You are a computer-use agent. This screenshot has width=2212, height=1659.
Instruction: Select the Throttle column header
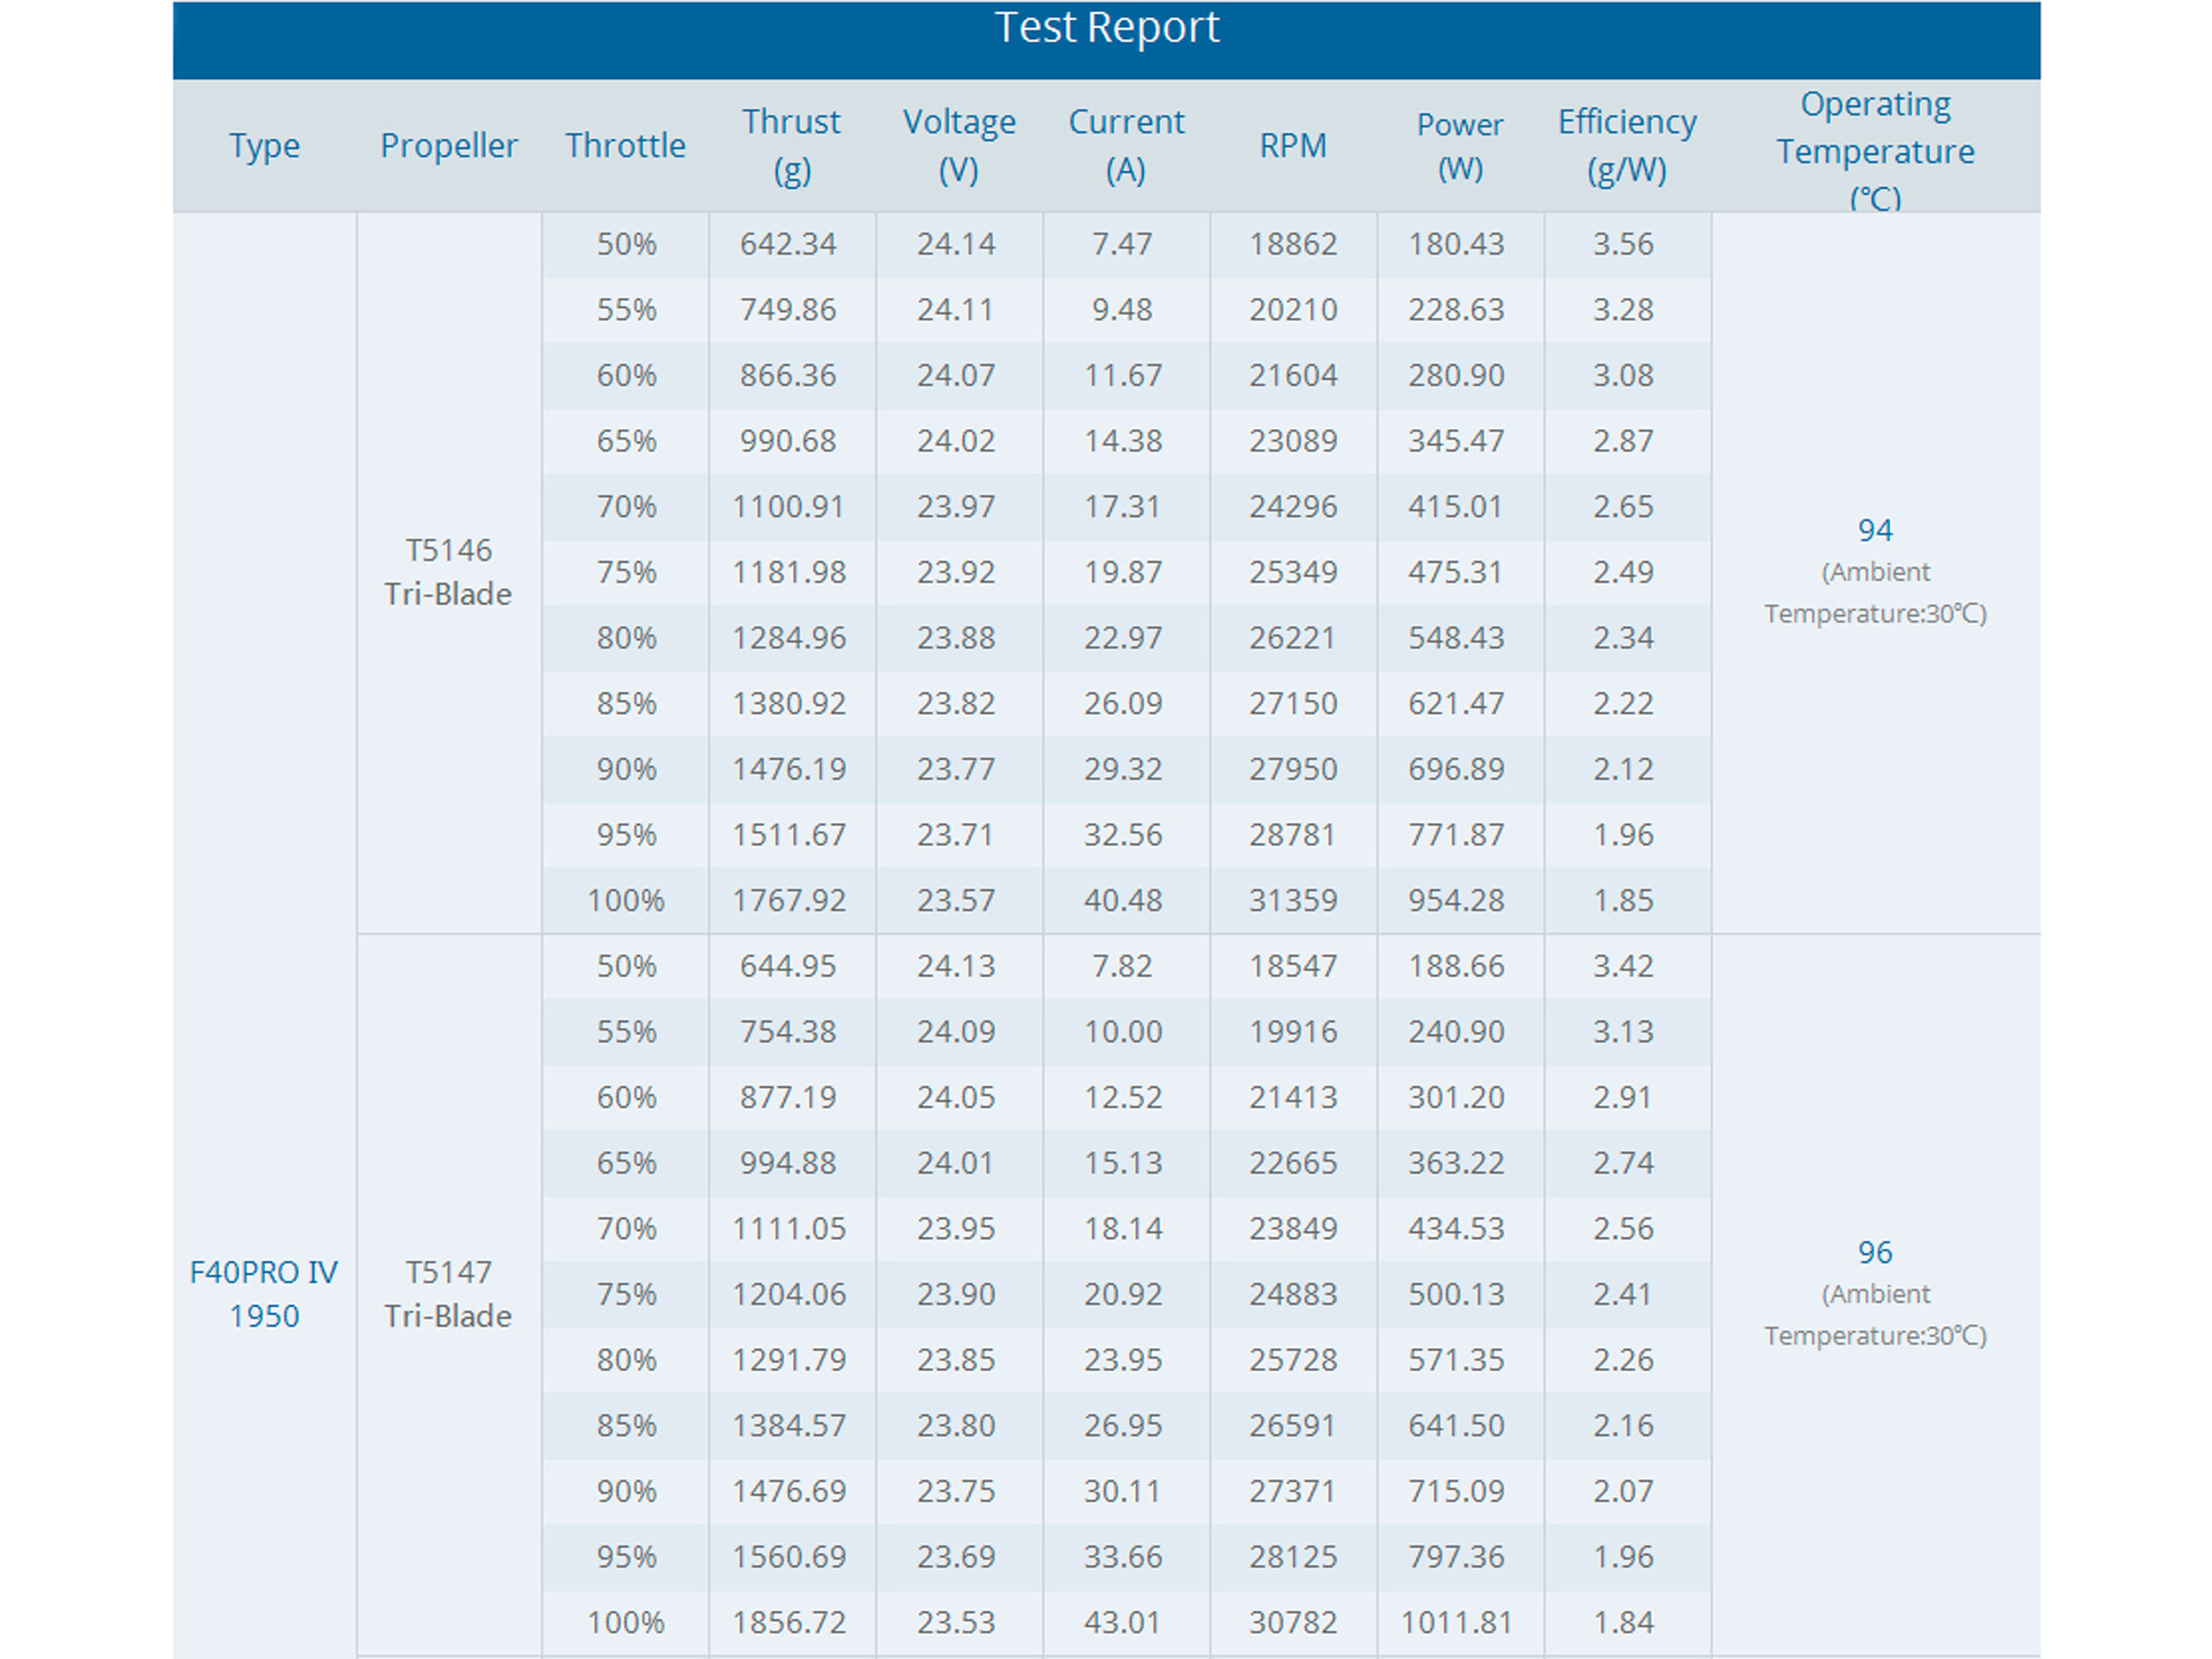(x=625, y=146)
